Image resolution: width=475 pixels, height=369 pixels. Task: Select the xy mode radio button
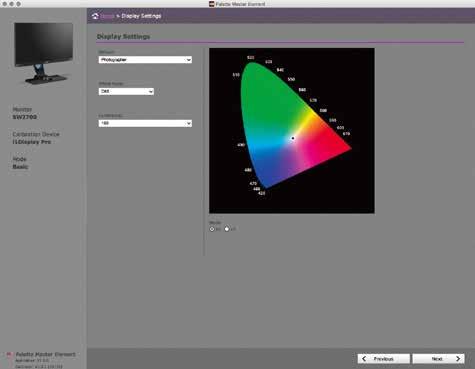coord(212,229)
